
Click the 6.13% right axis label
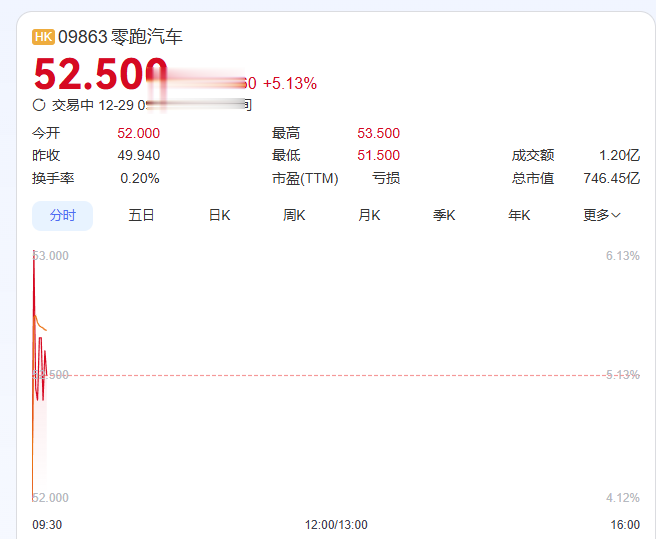tap(623, 256)
